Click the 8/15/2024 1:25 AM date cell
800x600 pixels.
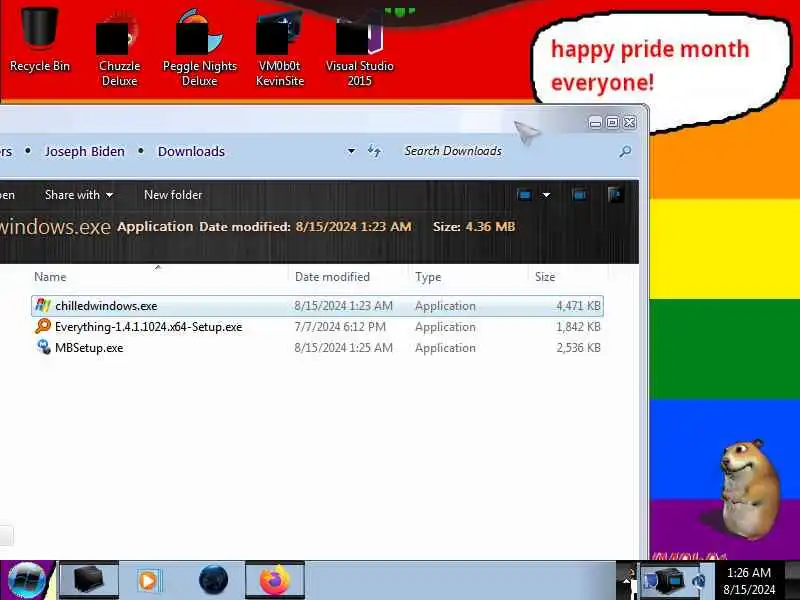click(x=343, y=347)
